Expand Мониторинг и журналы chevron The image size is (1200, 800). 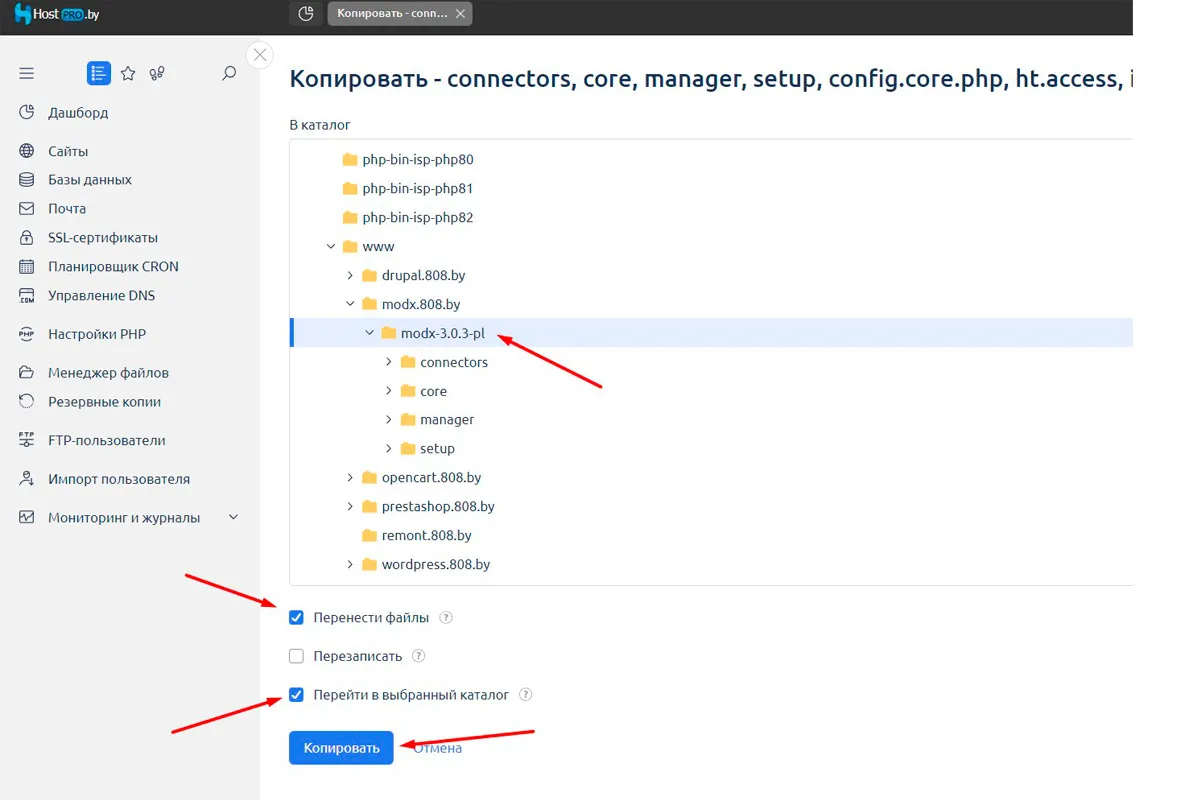pos(234,518)
